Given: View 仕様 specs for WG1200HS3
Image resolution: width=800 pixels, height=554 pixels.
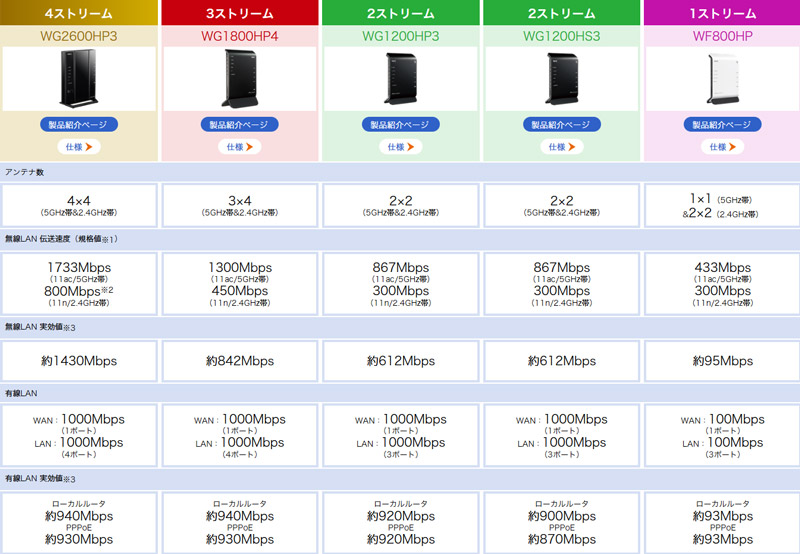Looking at the screenshot, I should tap(562, 147).
